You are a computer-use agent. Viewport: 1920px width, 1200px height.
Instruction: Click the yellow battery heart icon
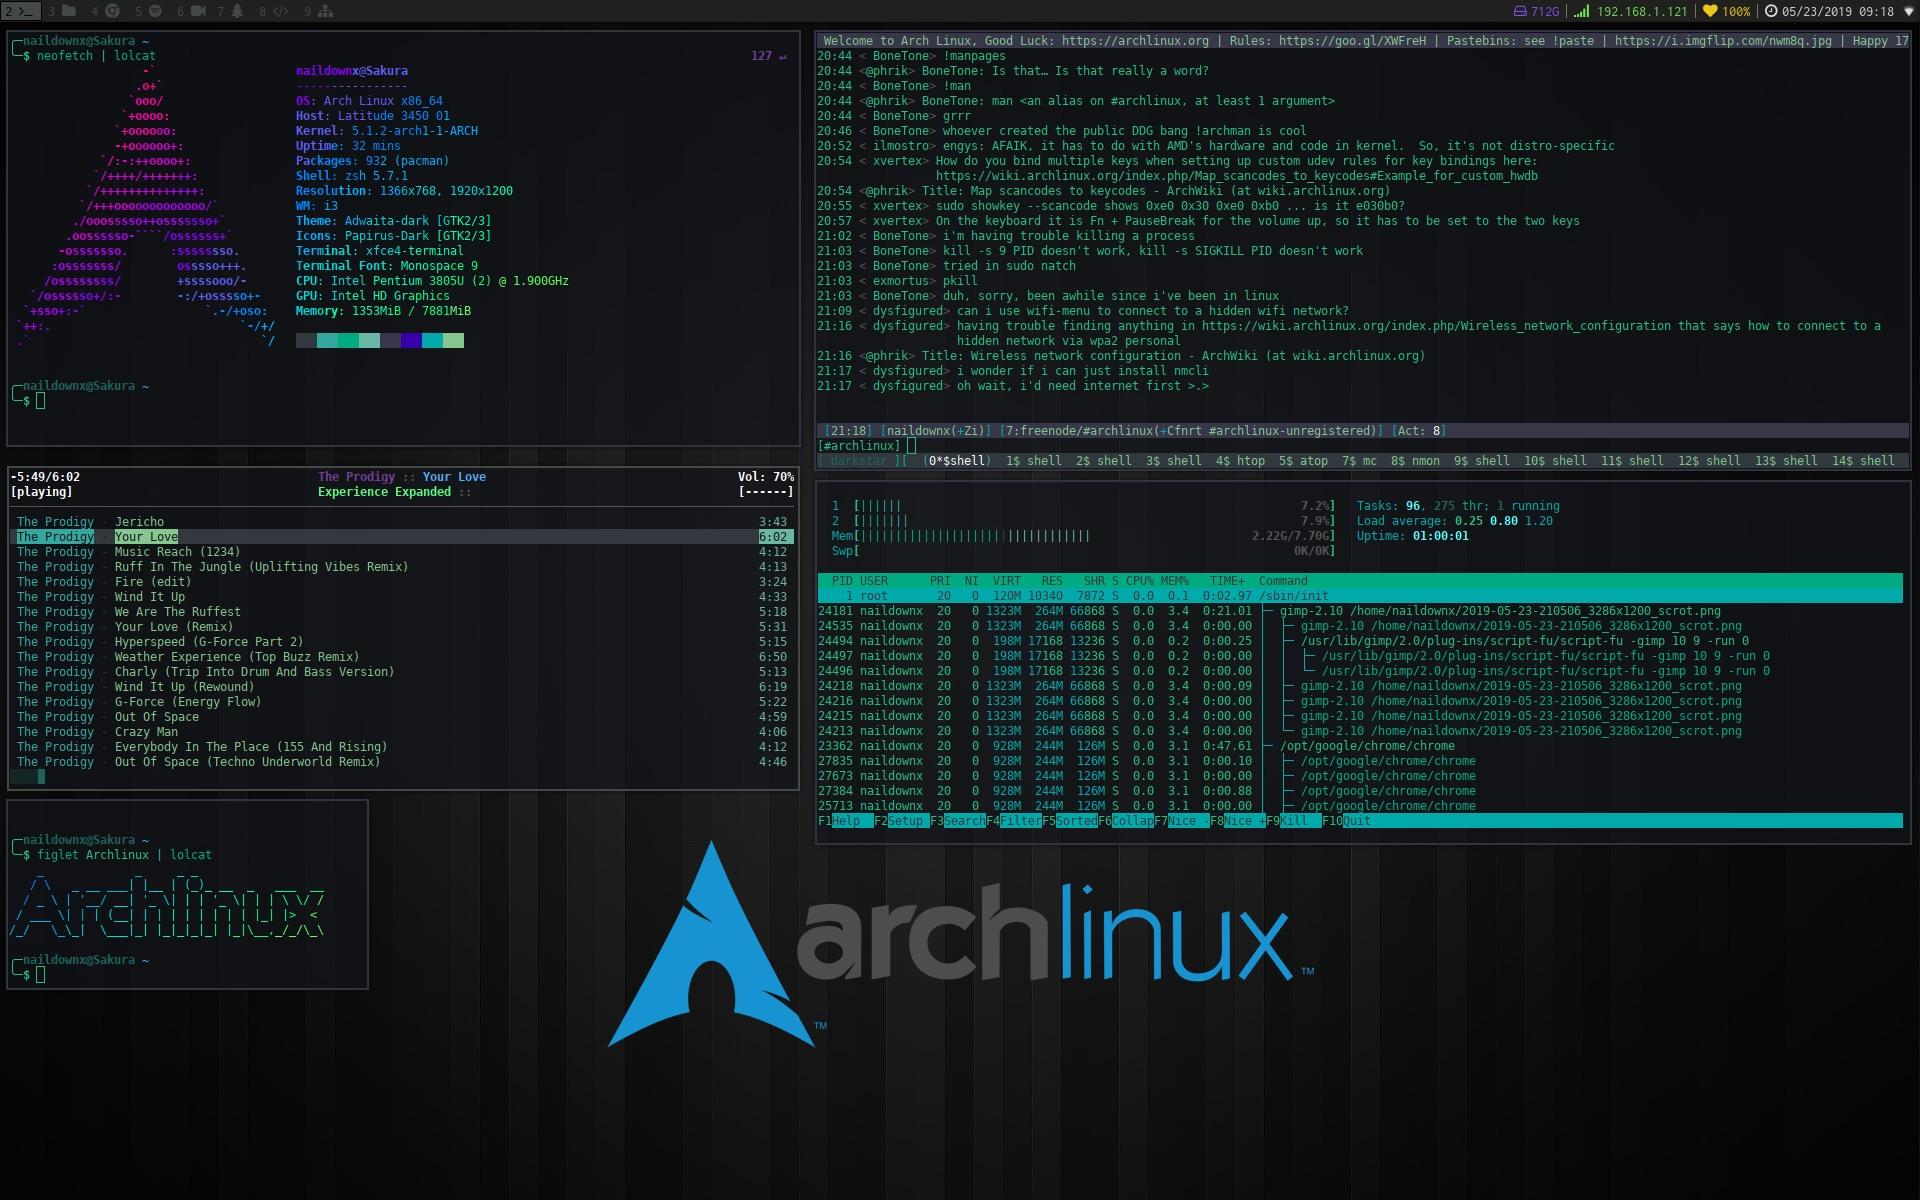pyautogui.click(x=1710, y=11)
